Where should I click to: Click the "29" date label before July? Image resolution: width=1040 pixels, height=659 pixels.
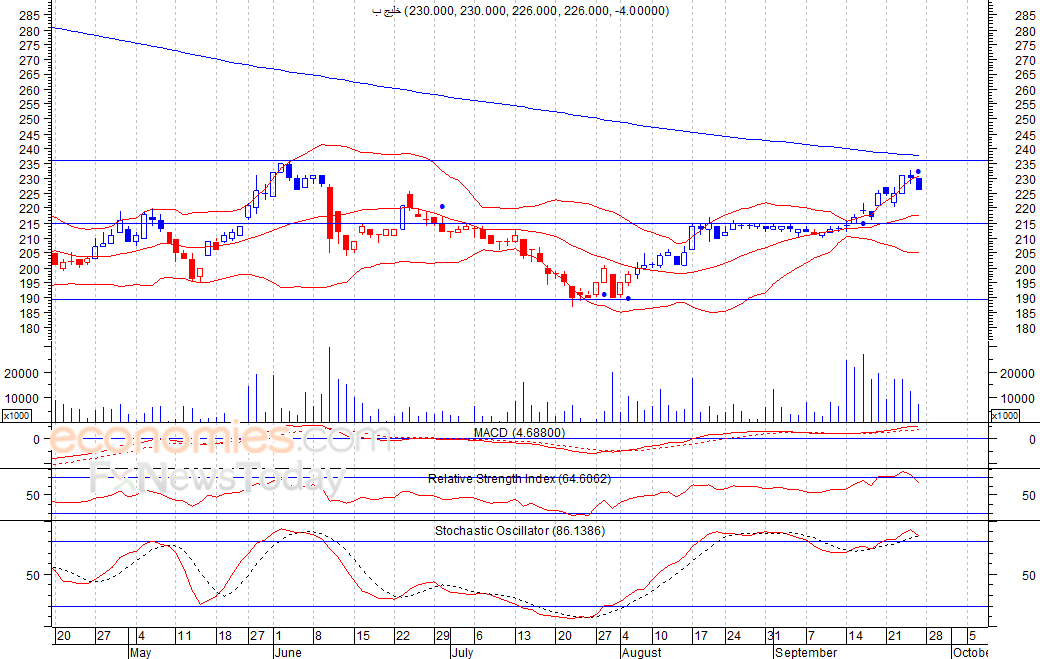pos(442,636)
